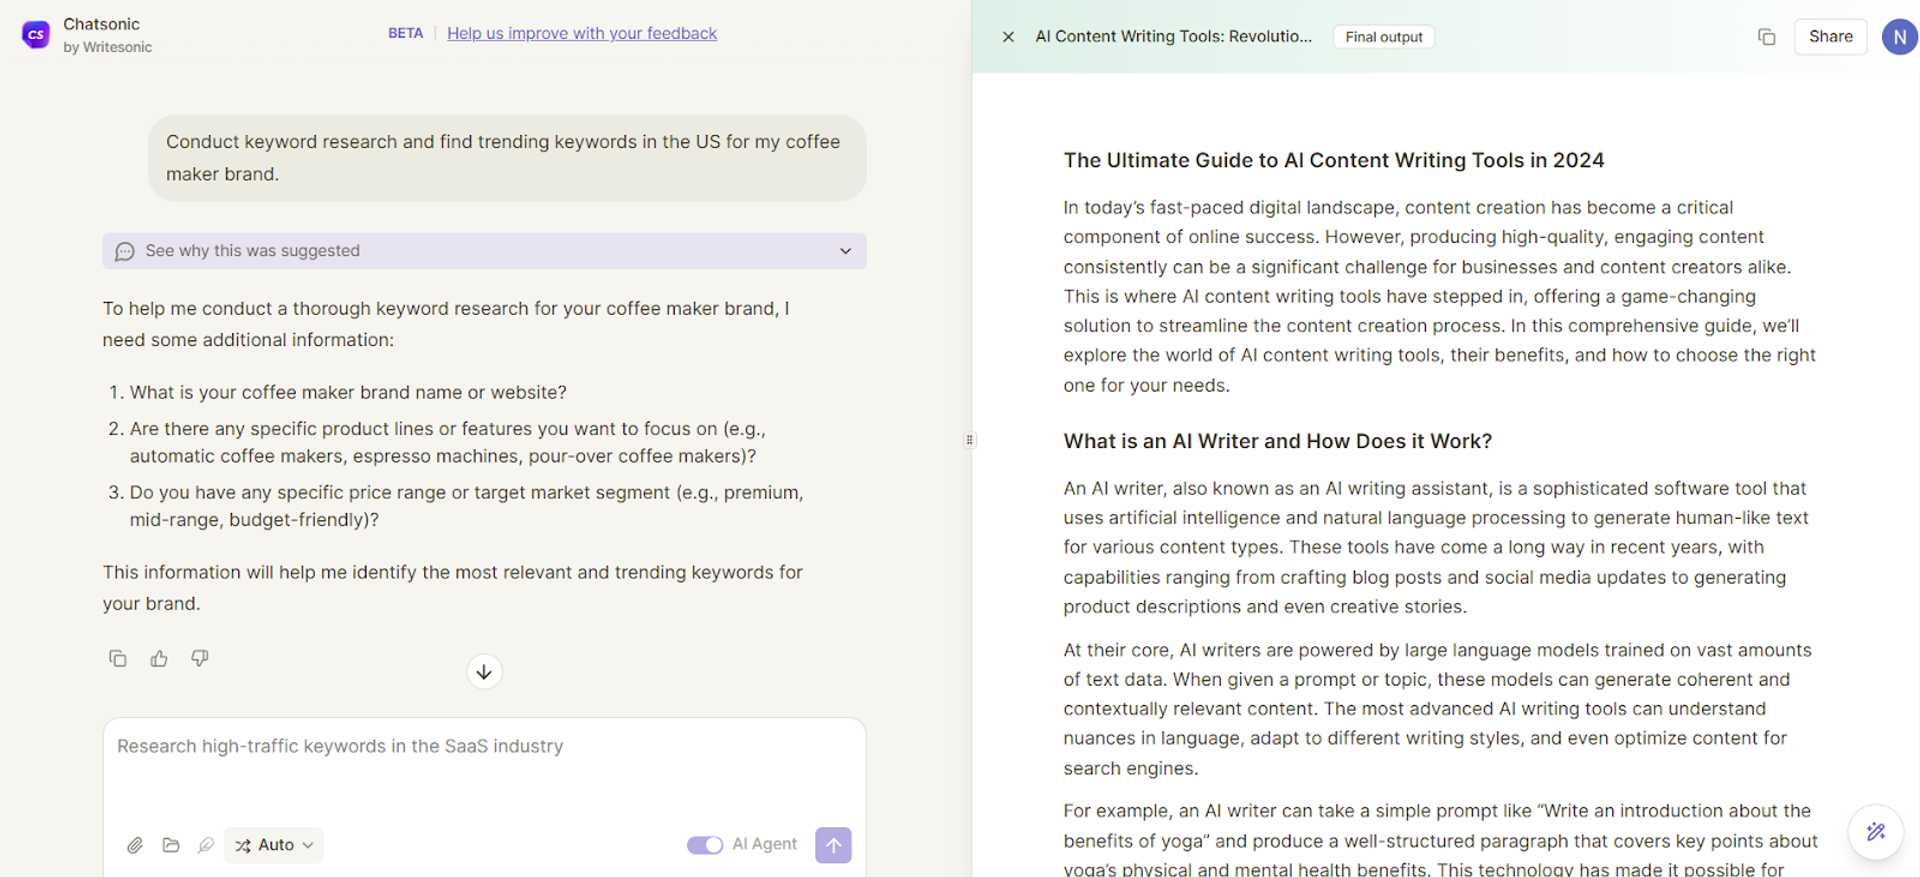Screen dimensions: 1920x877
Task: Open the Auto model dropdown
Action: pyautogui.click(x=274, y=845)
